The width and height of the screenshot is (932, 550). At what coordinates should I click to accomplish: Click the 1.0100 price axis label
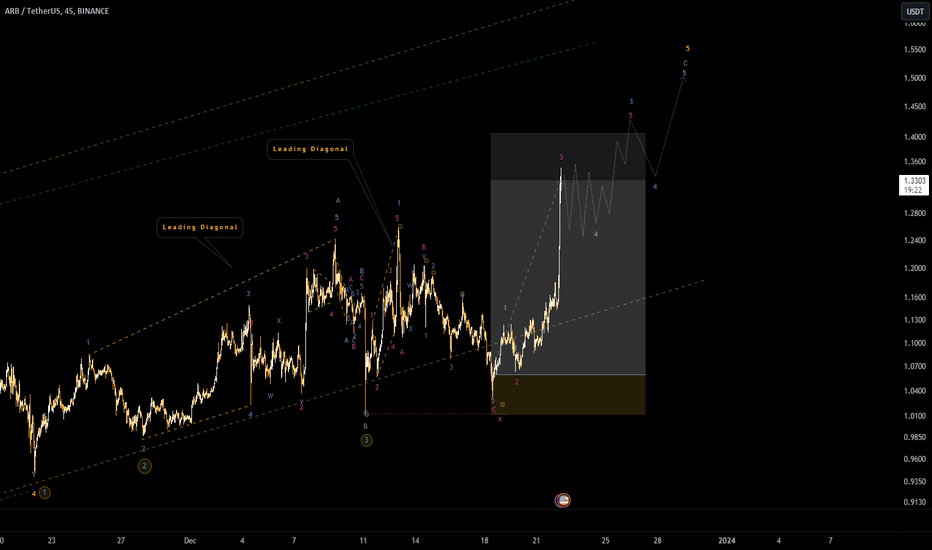[x=915, y=416]
